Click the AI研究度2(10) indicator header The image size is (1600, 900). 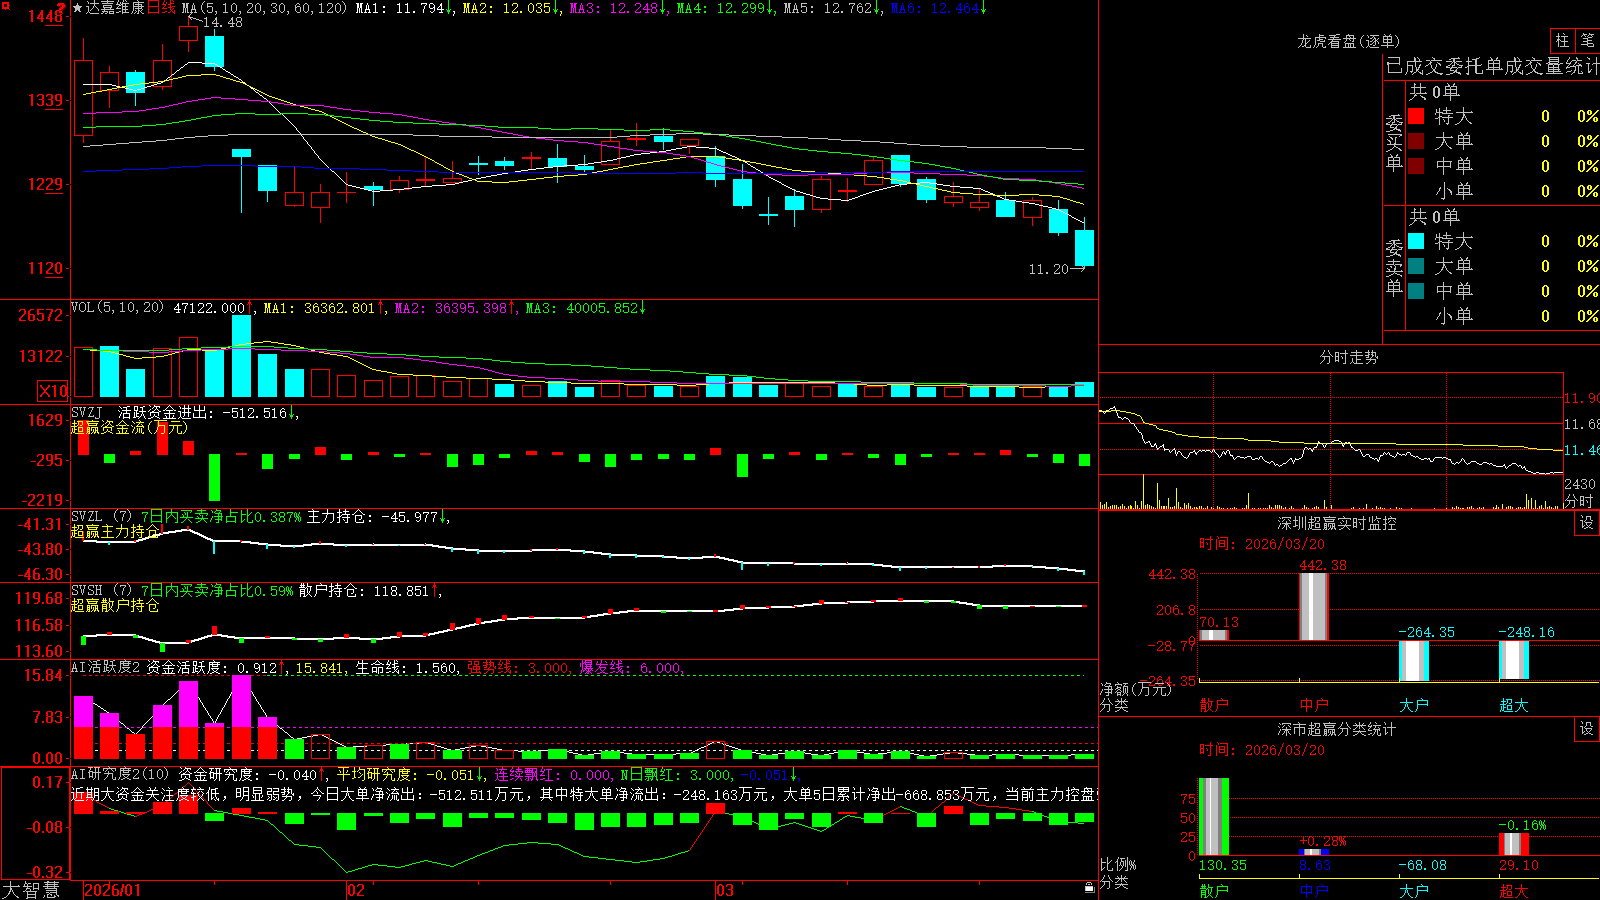[x=120, y=773]
